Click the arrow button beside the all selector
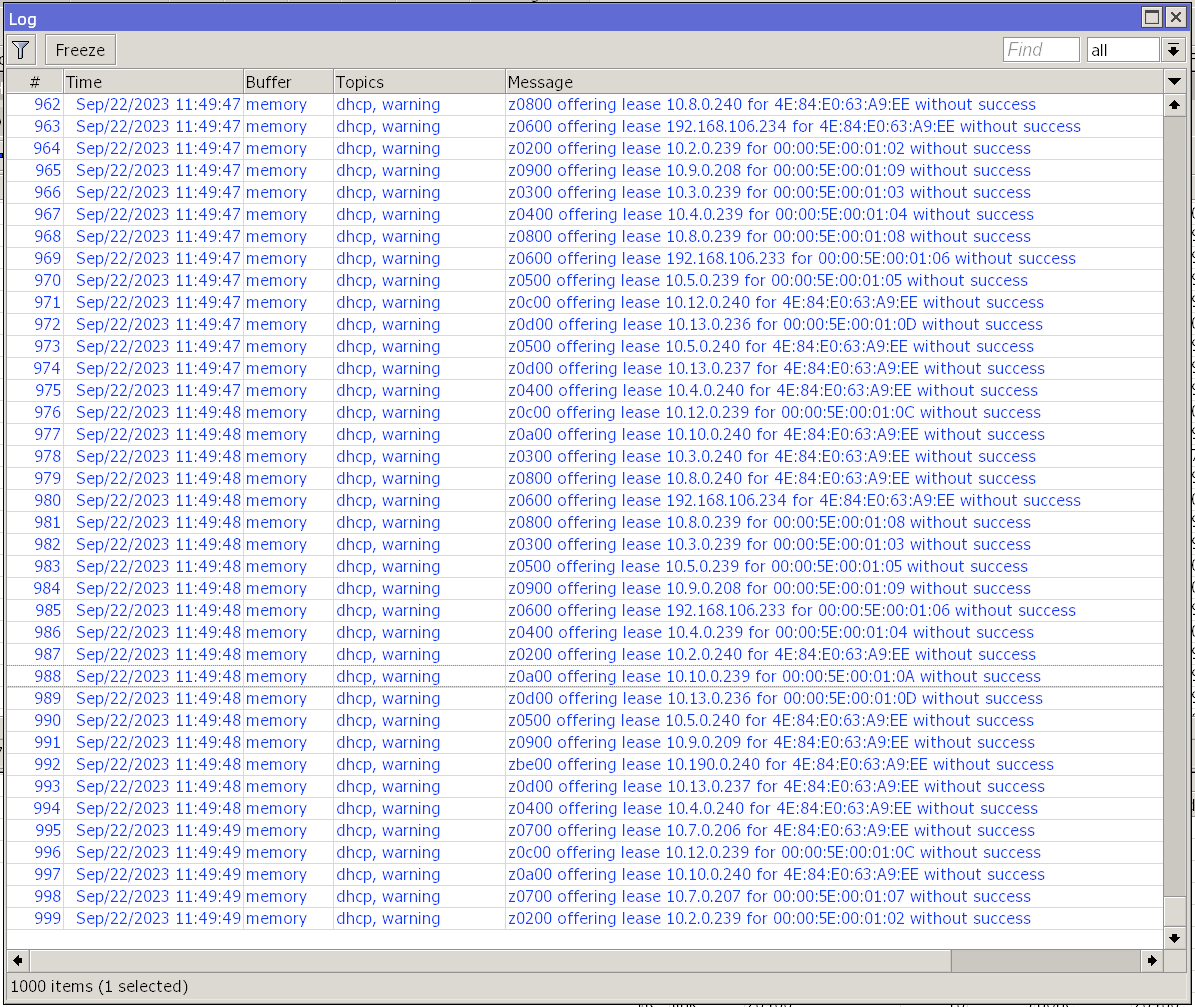 [x=1174, y=49]
